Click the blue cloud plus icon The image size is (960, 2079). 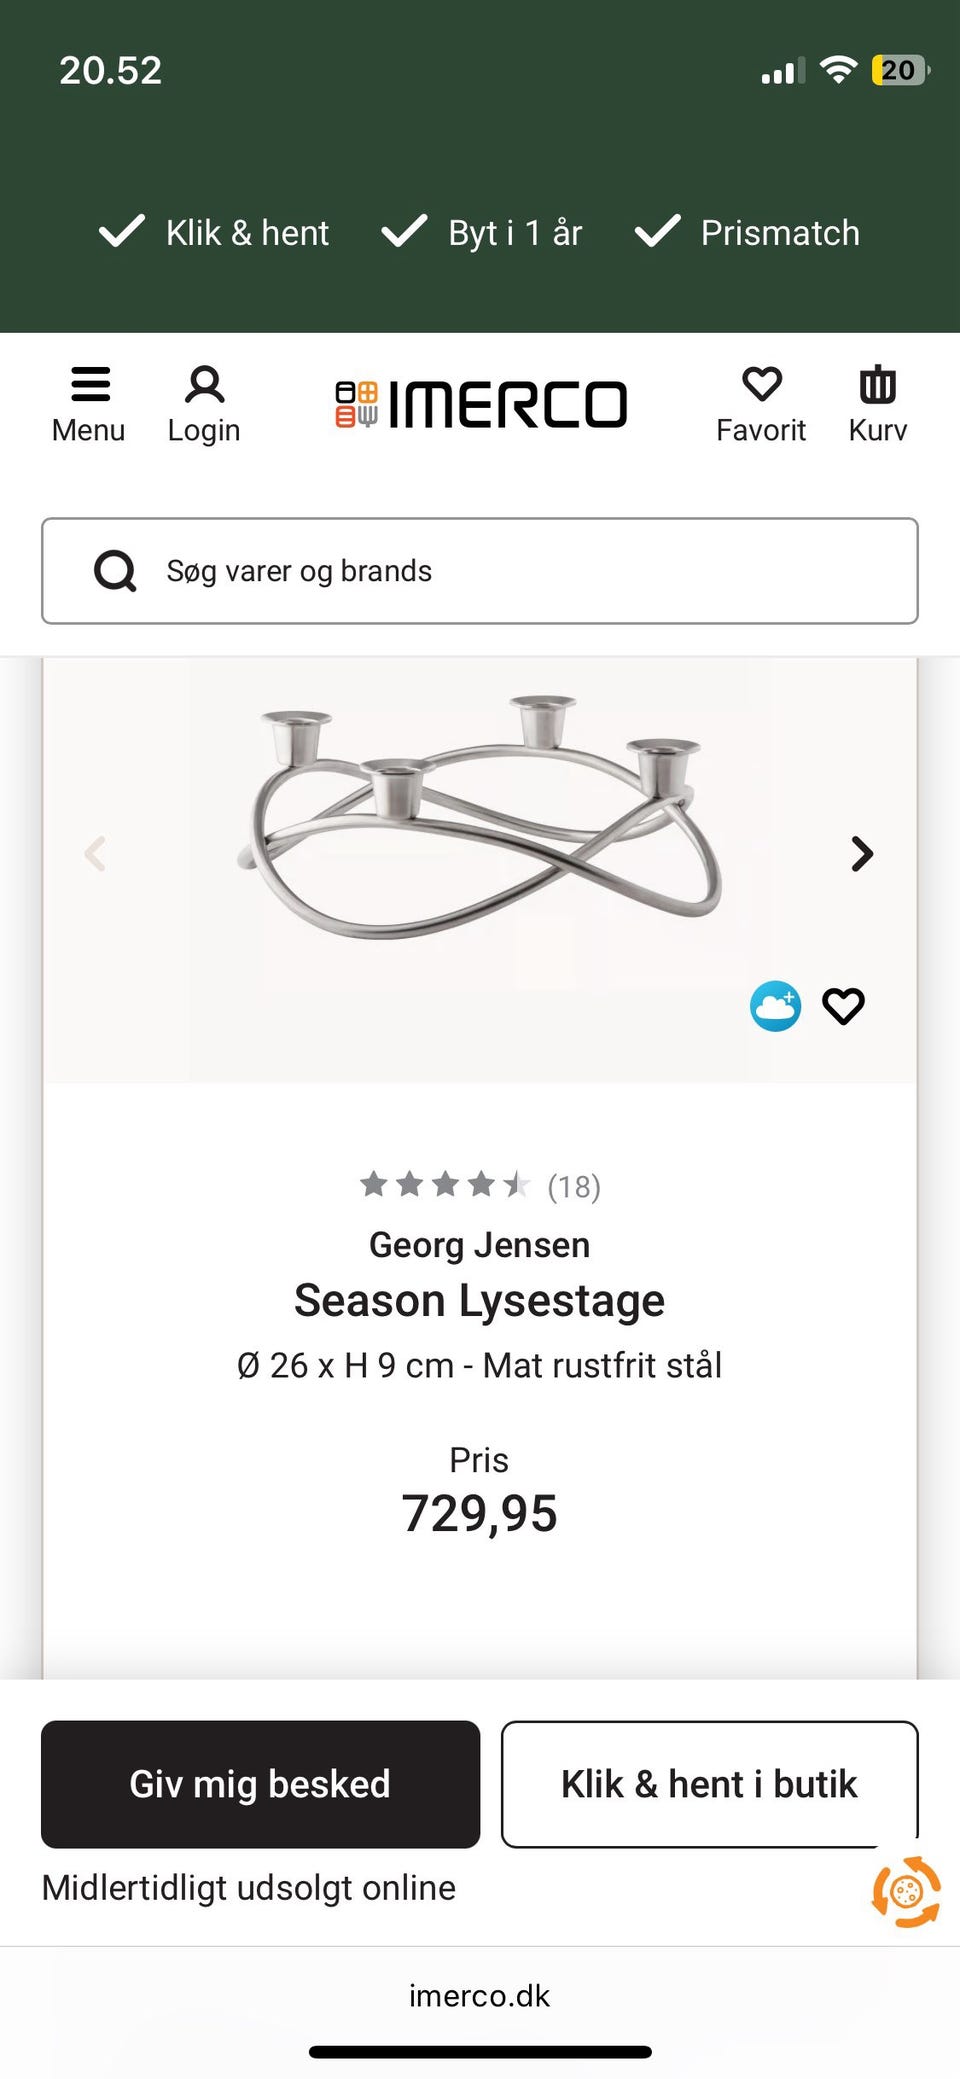[775, 1006]
